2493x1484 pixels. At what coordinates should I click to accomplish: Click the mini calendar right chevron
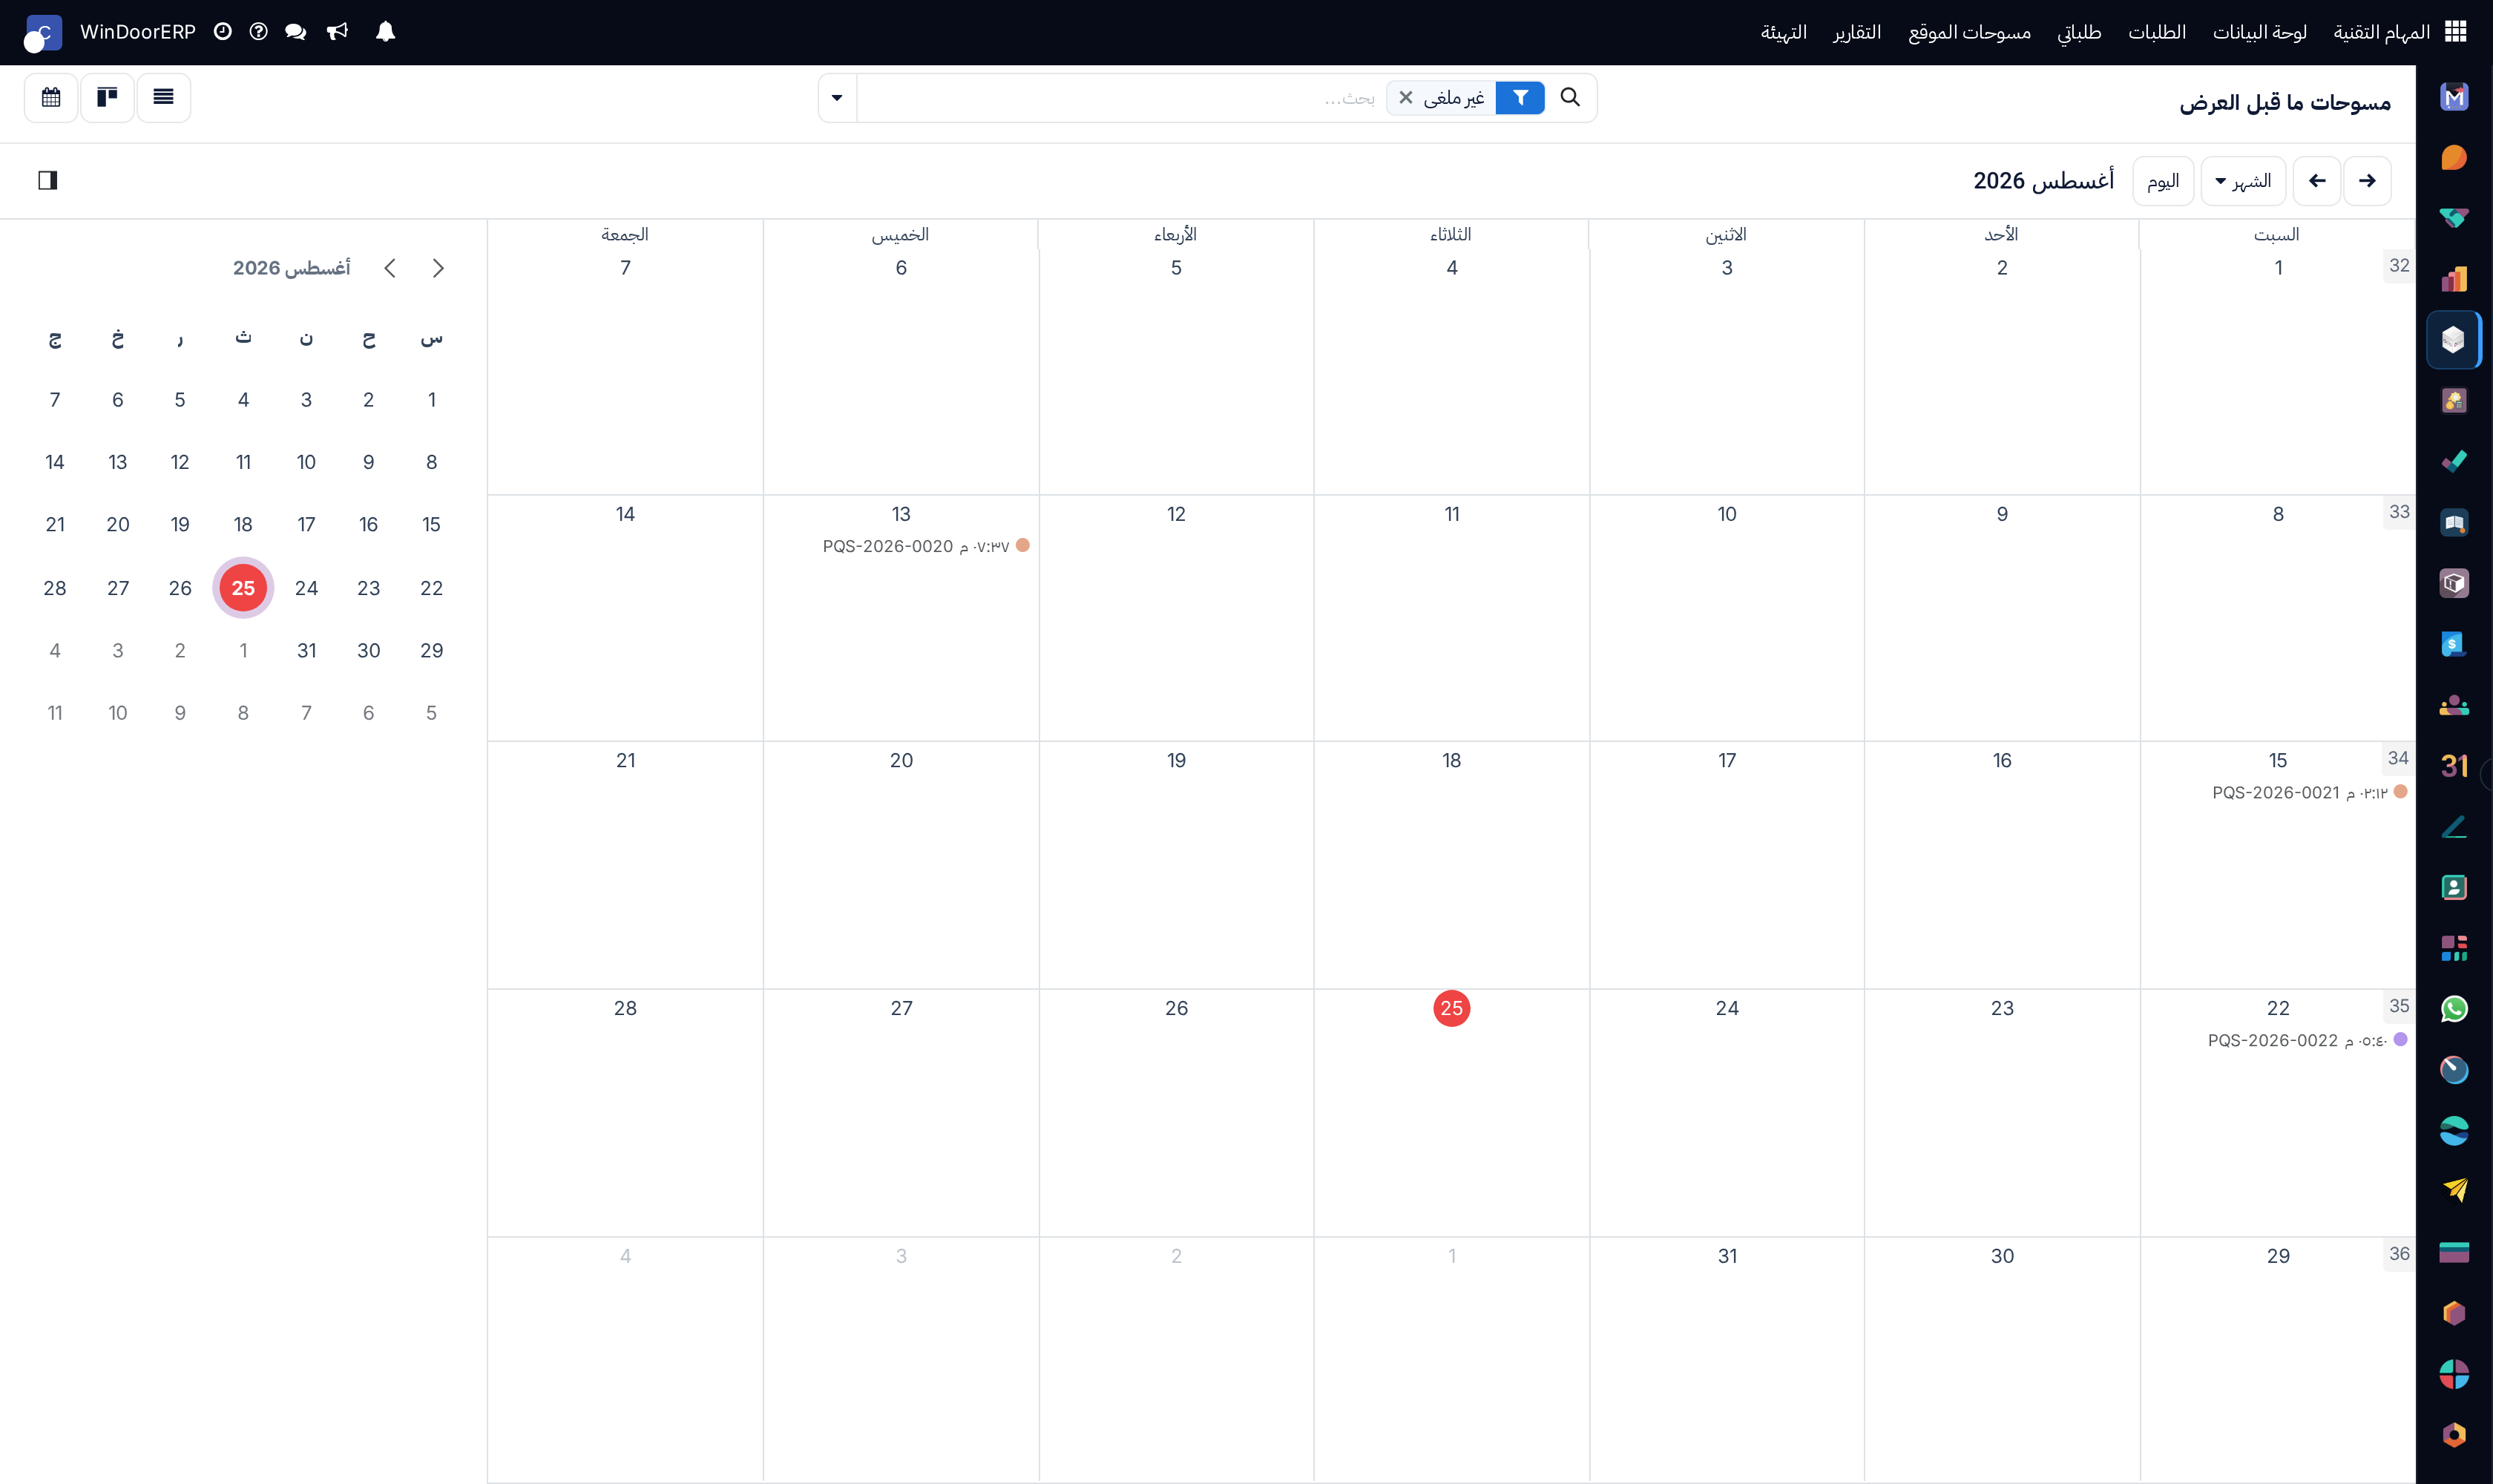[438, 268]
